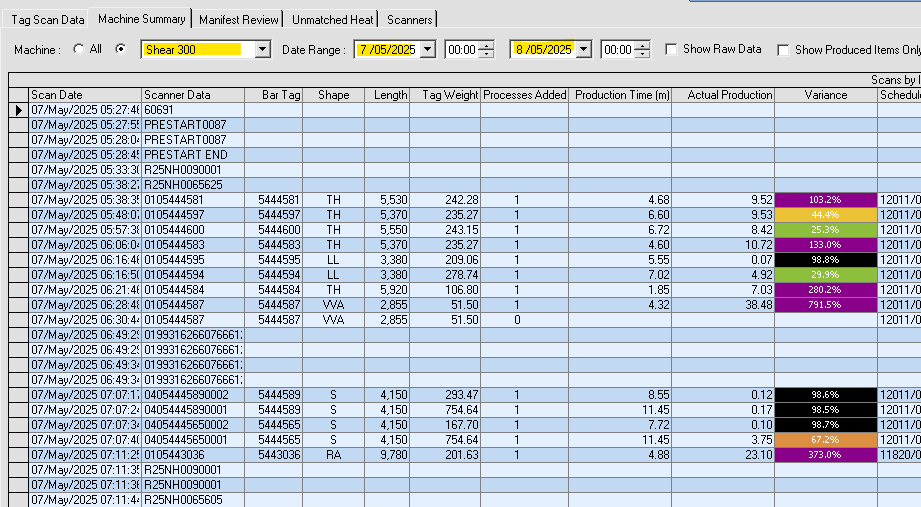
Task: Open the Manifest Review tab
Action: (238, 19)
